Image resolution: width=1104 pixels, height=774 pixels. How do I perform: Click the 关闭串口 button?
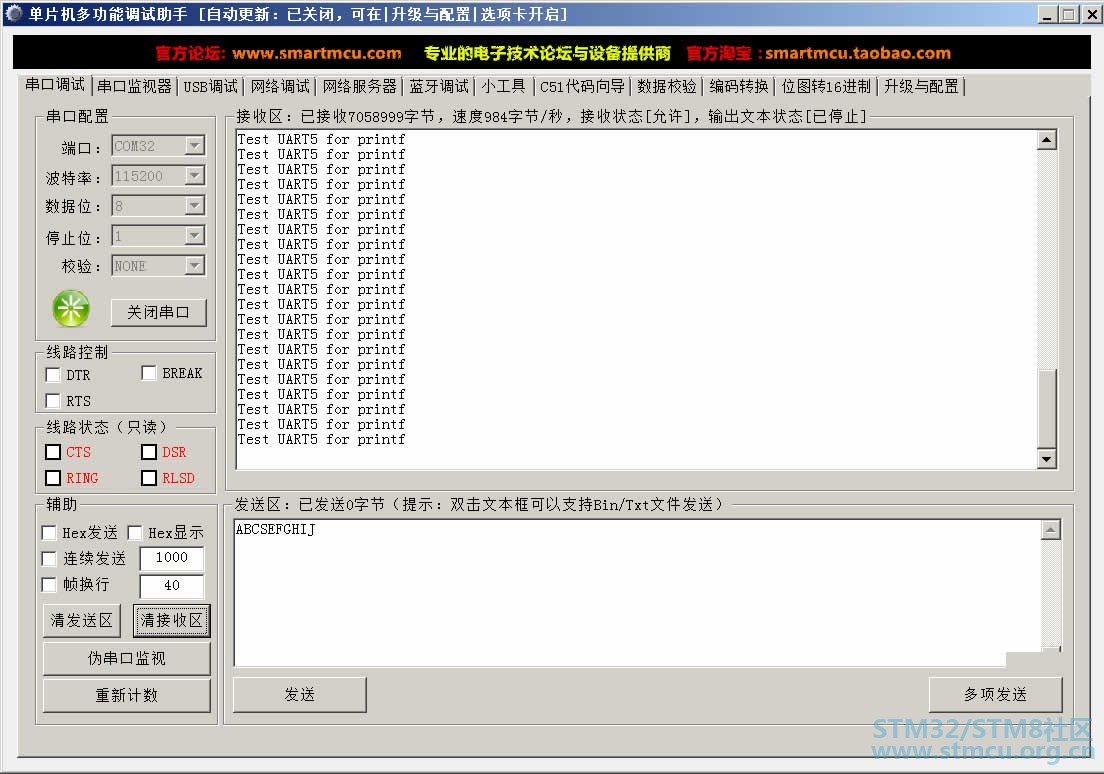click(x=158, y=312)
